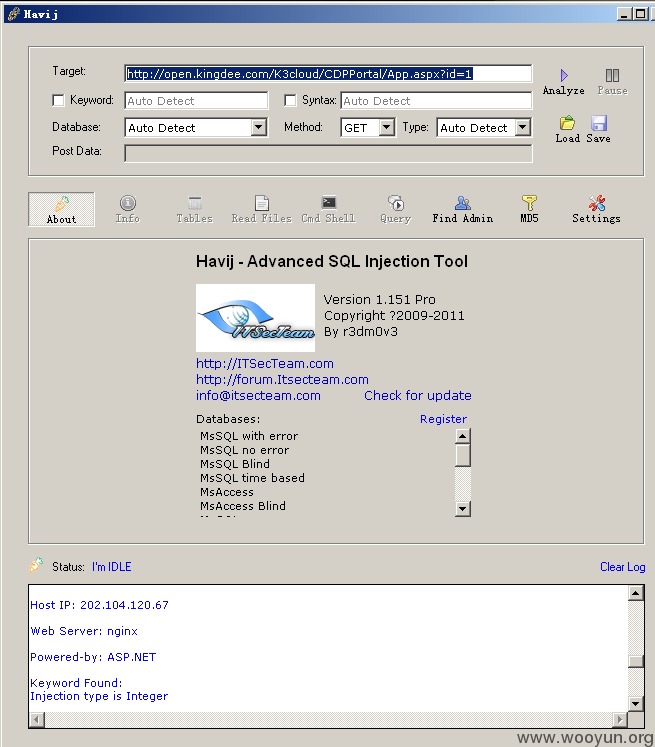Click the Post Data field
Viewport: 655px width, 747px height.
click(328, 153)
